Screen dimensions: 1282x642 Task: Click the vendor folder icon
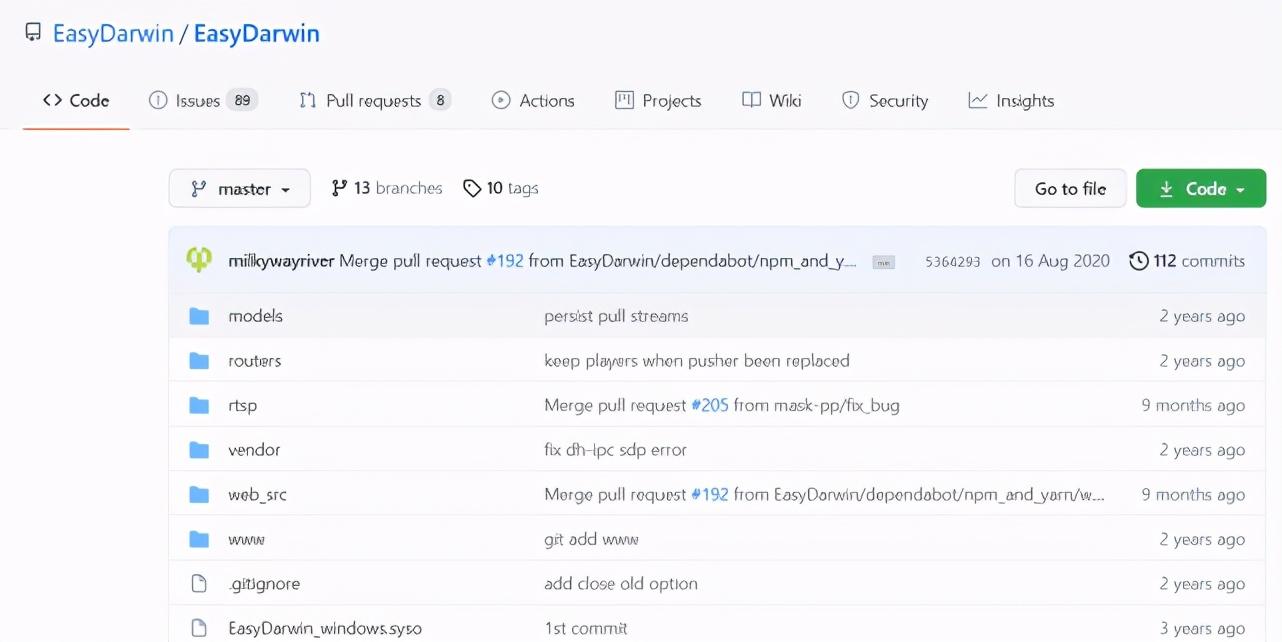point(199,450)
